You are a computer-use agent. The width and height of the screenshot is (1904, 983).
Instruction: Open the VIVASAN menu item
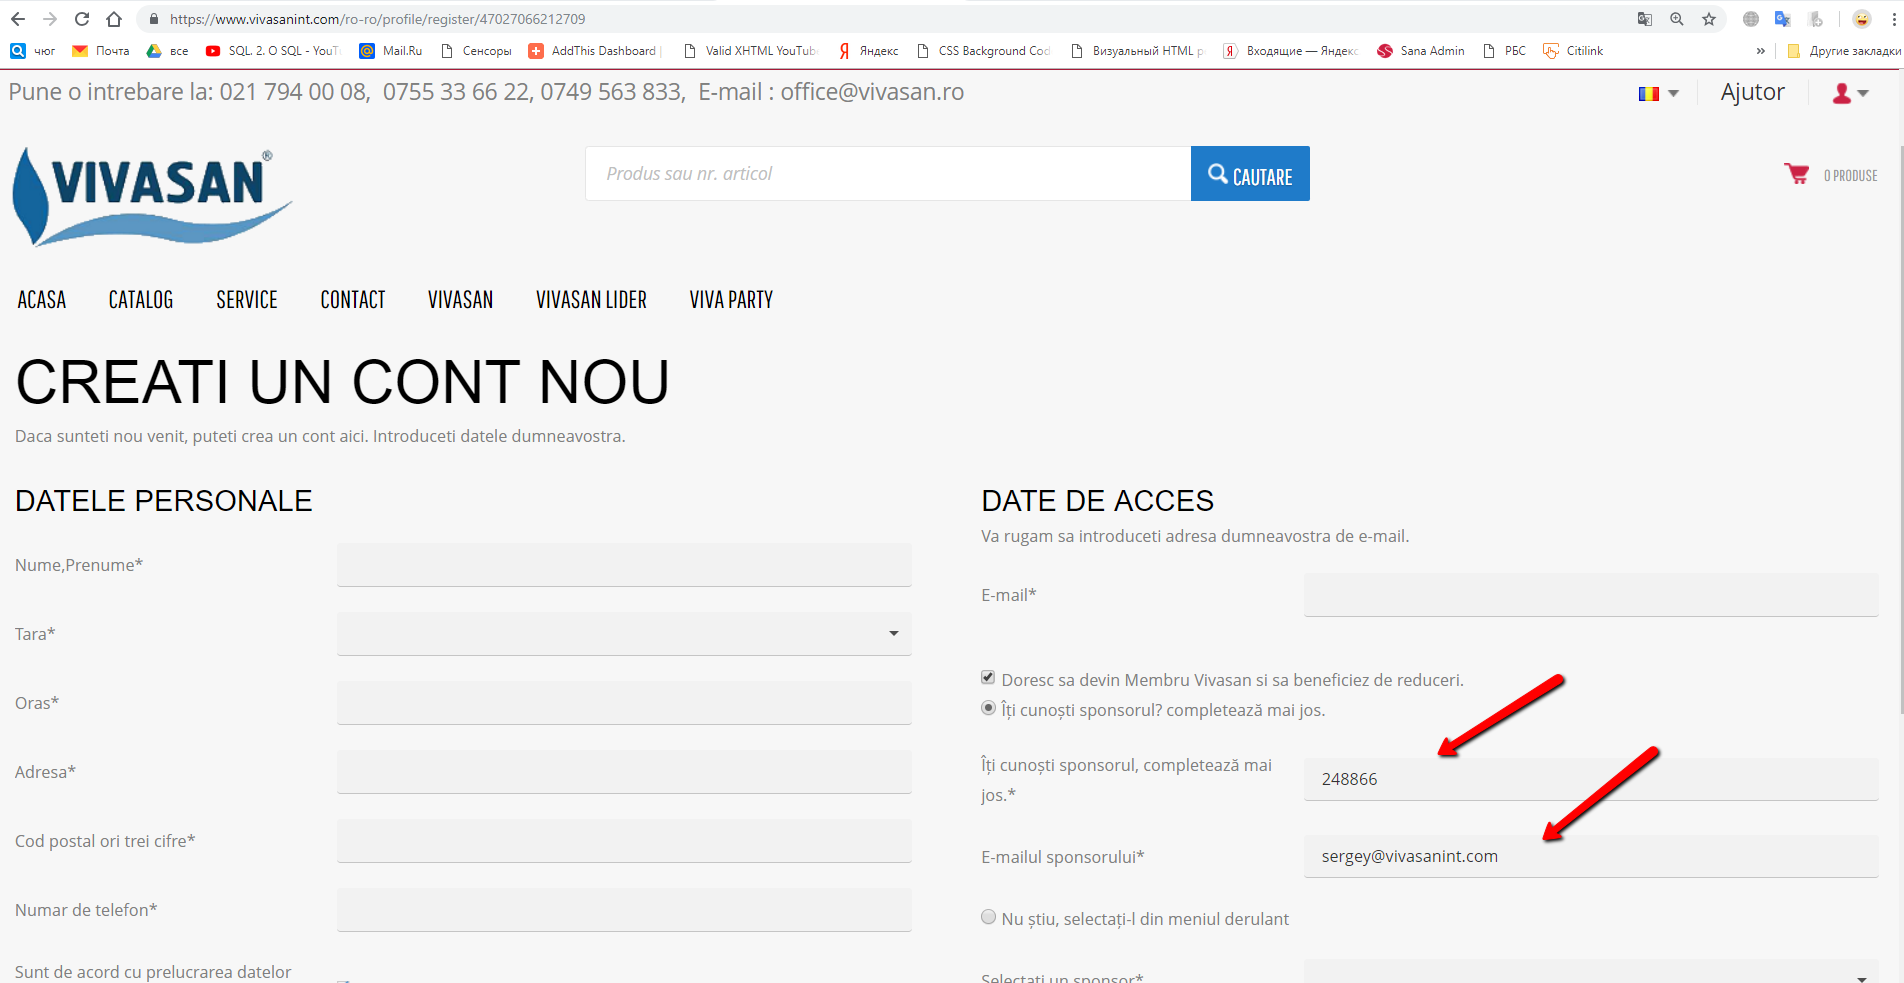pos(461,300)
